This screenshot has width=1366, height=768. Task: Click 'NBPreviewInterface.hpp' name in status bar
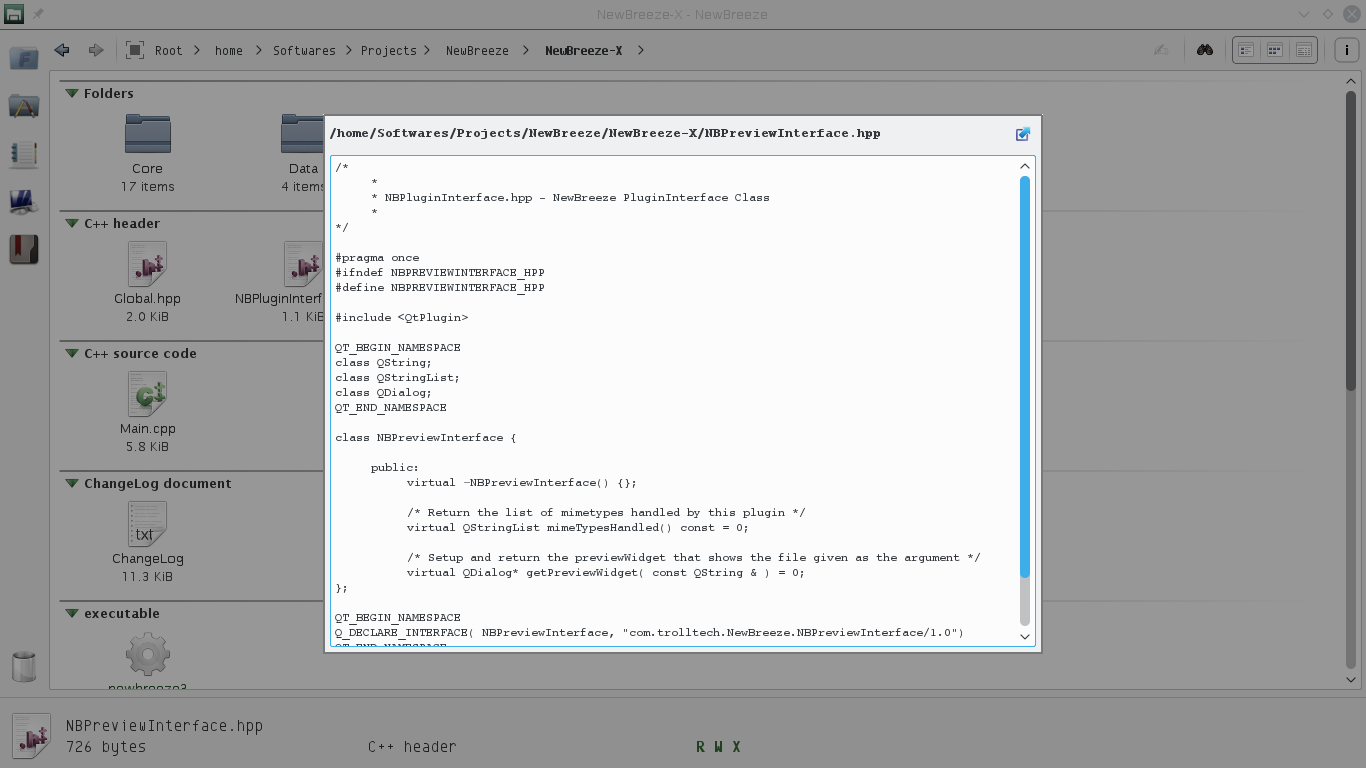164,726
